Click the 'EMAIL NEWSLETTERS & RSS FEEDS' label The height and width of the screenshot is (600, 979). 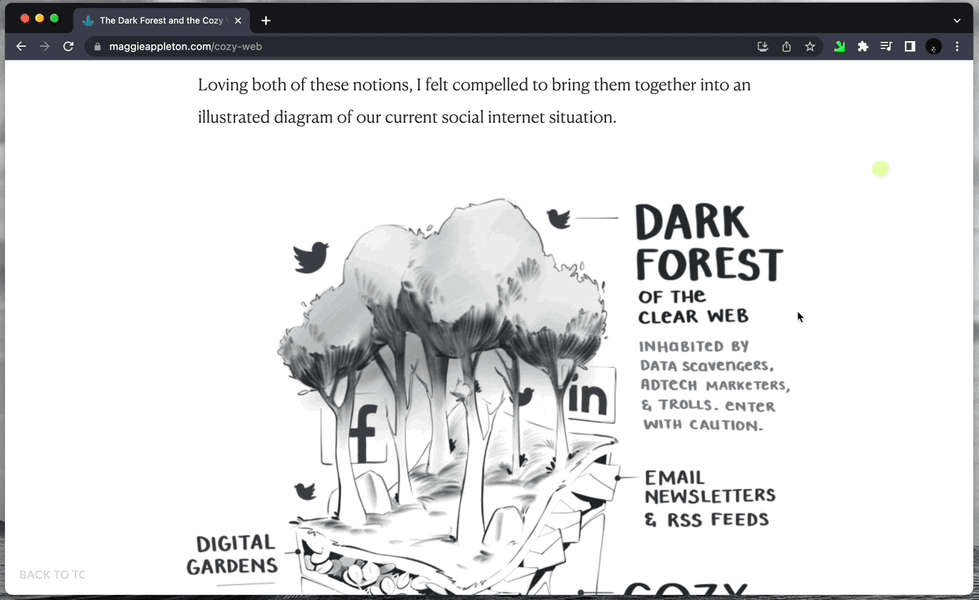710,499
